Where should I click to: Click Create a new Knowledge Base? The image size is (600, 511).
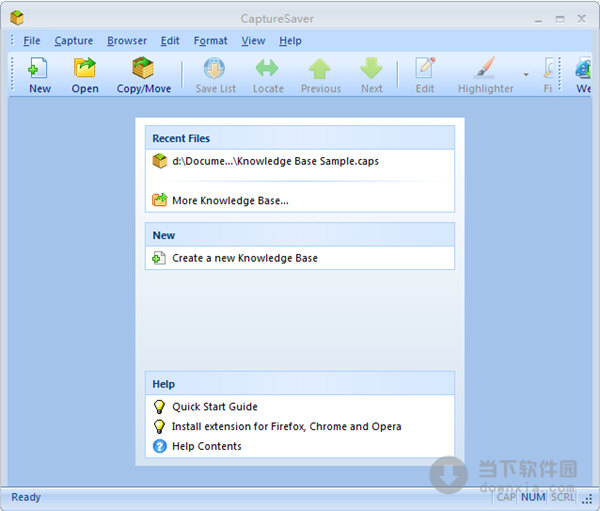coord(245,258)
